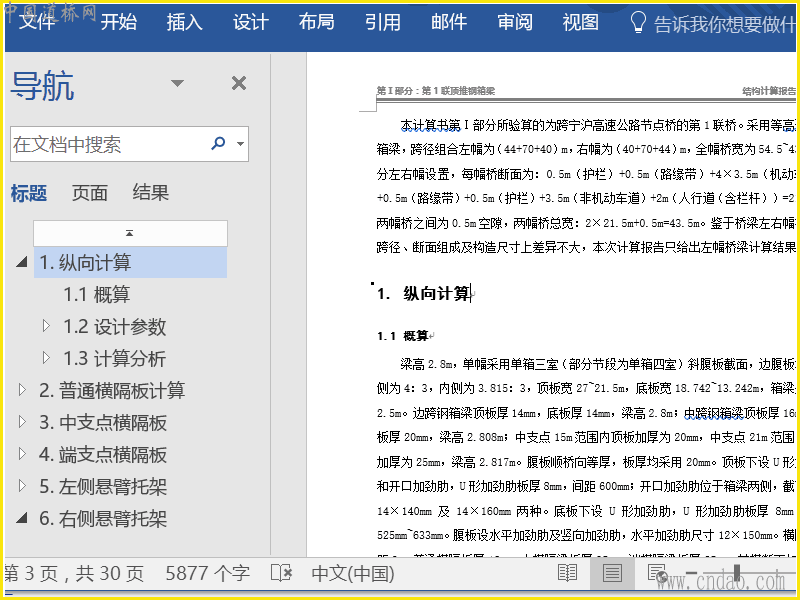
Task: Collapse the 6. 右侧悬臂托架 heading
Action: (21, 518)
